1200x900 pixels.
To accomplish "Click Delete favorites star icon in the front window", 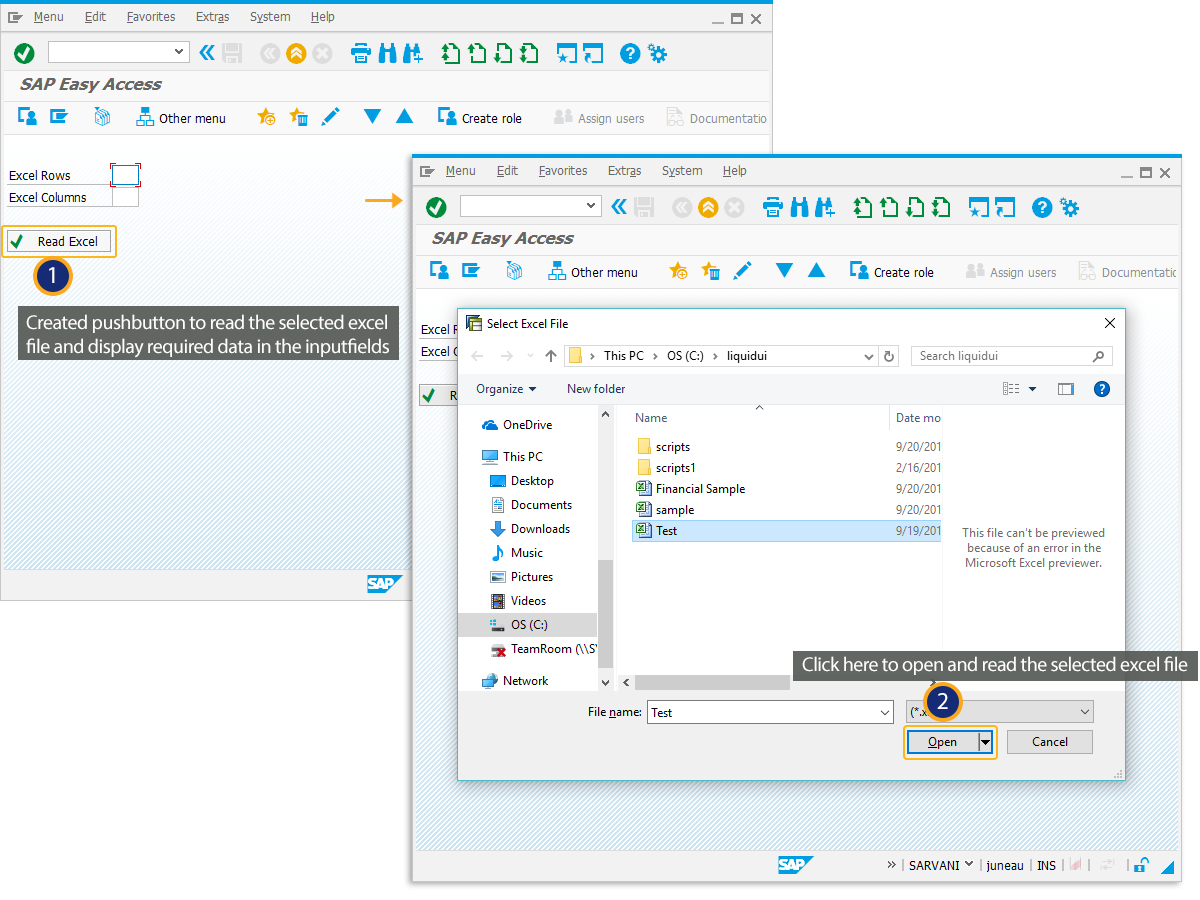I will coord(711,271).
